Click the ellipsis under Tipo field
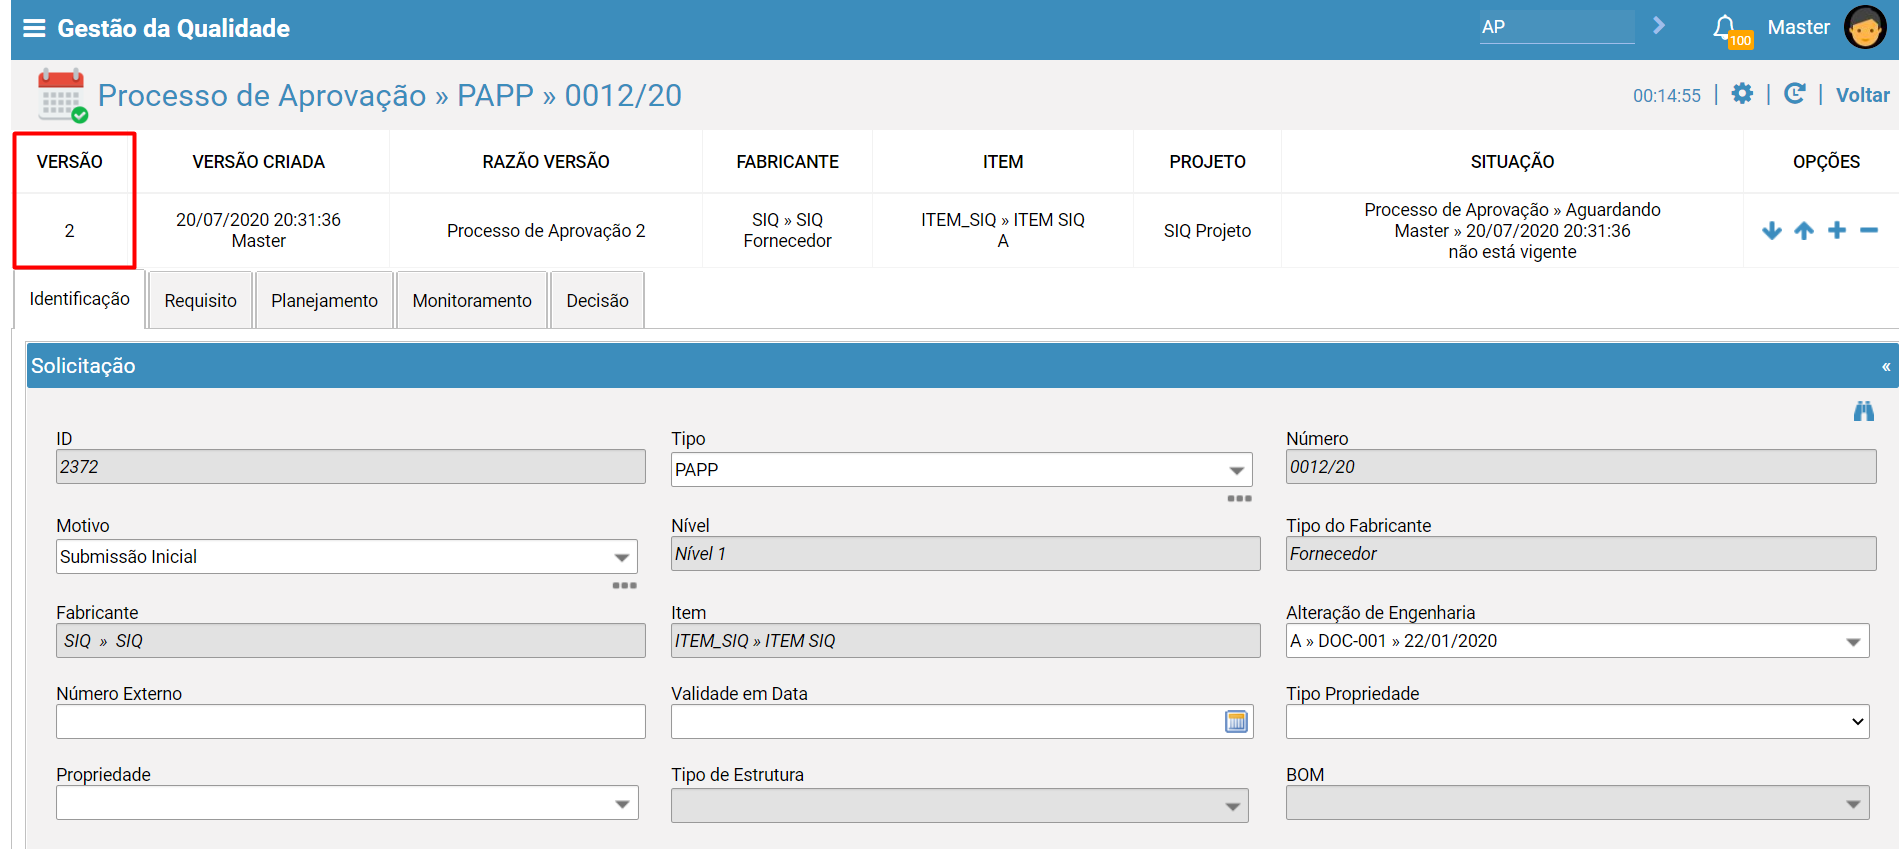 1240,498
